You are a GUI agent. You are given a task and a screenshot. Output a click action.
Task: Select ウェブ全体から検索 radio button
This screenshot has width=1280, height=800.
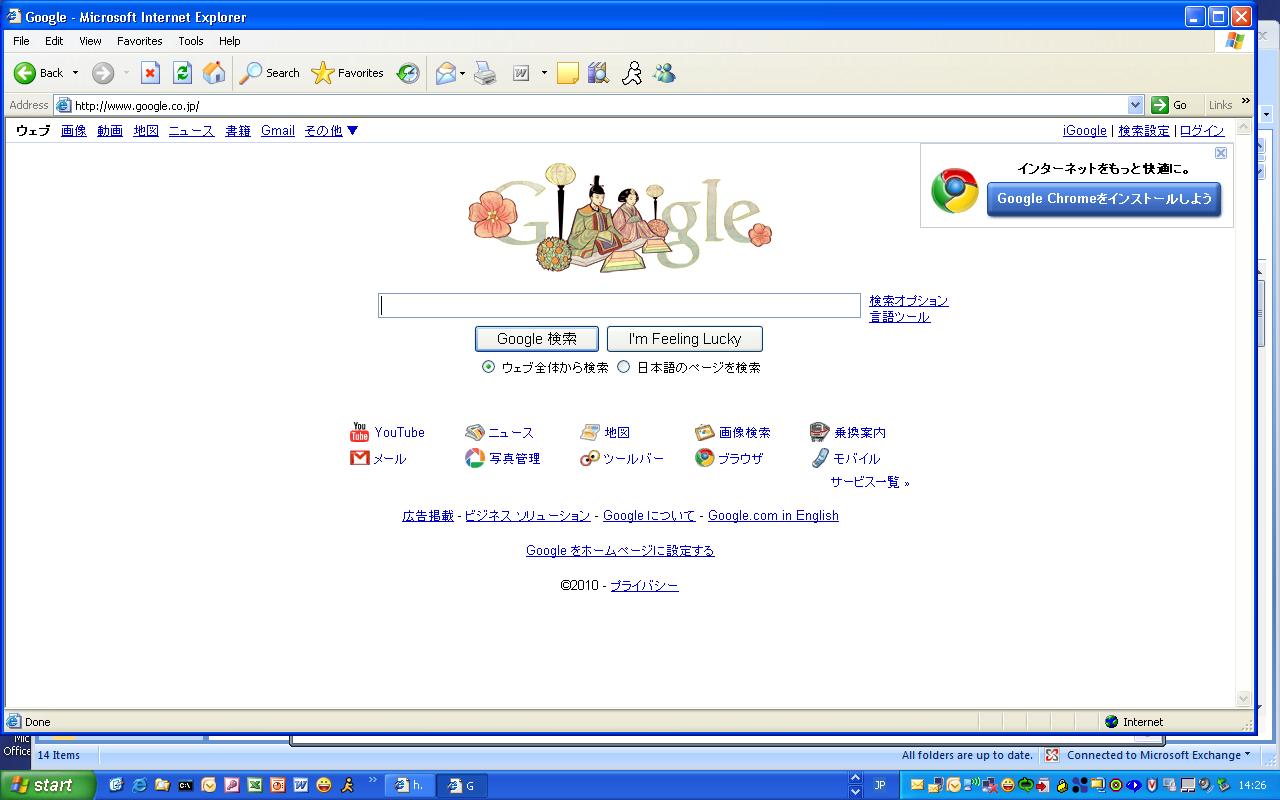click(489, 367)
